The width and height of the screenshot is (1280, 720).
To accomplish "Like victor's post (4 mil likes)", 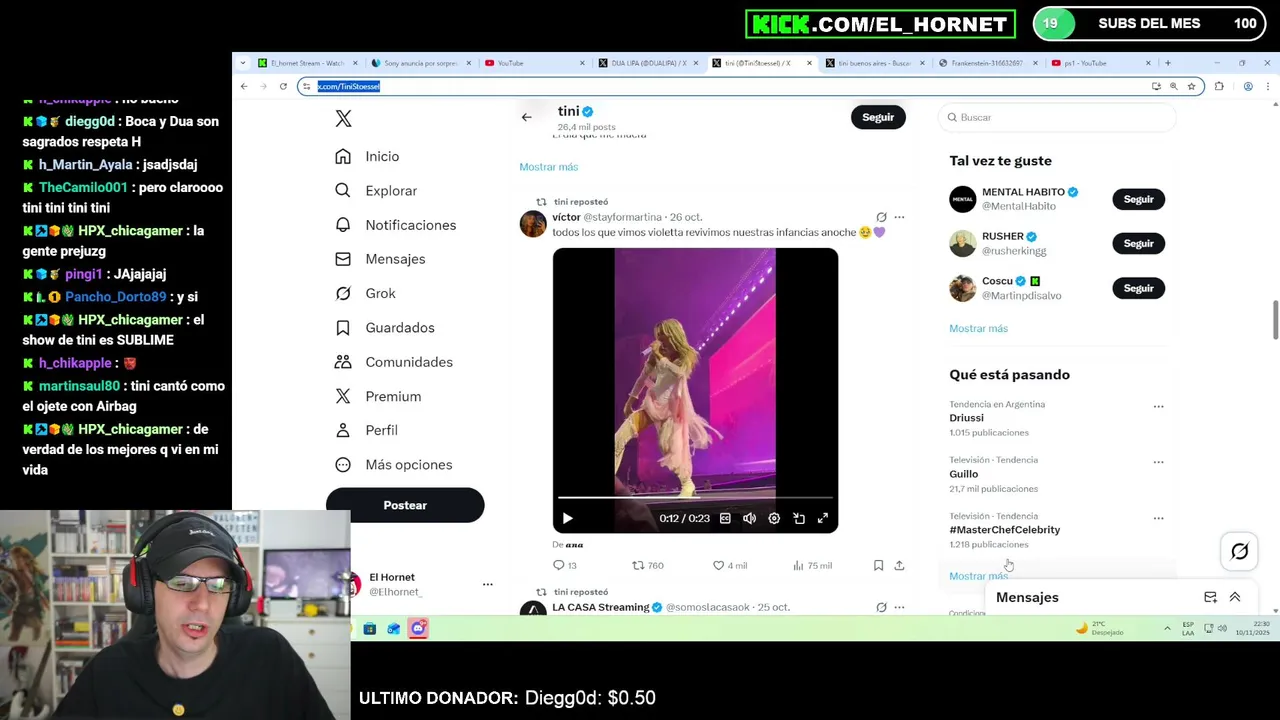I will [730, 565].
